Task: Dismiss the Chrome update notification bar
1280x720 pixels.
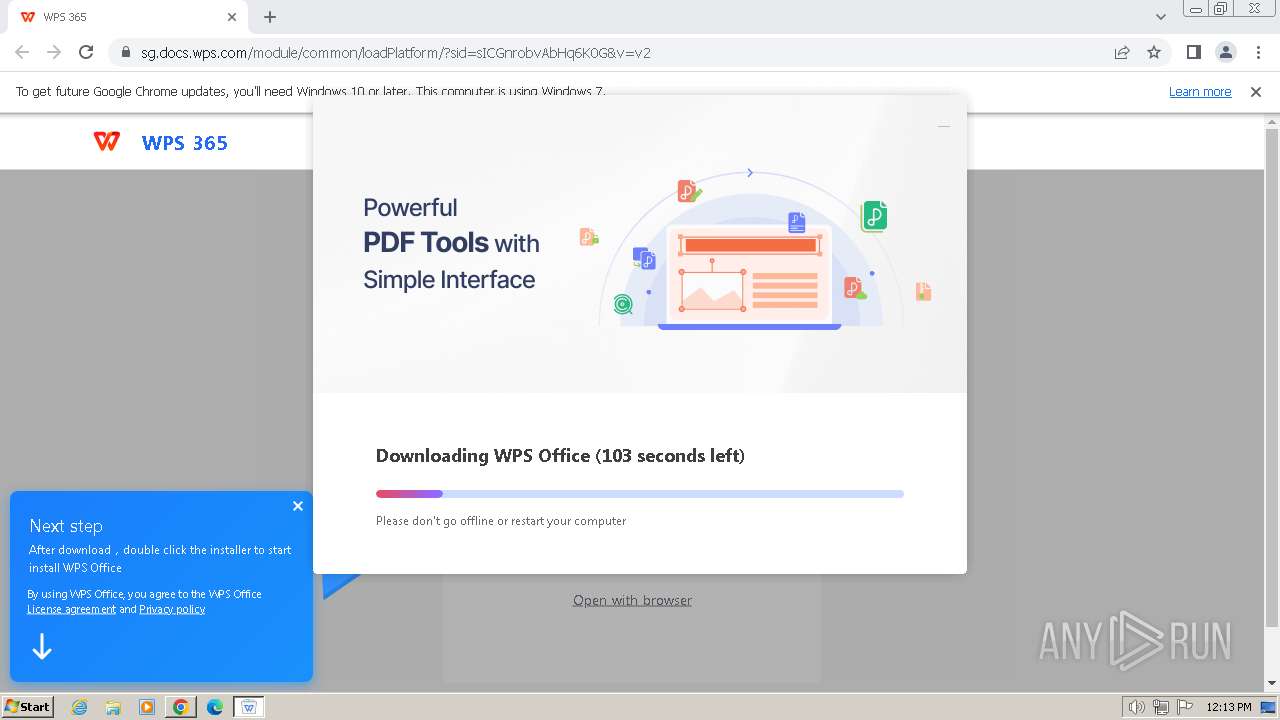Action: 1256,91
